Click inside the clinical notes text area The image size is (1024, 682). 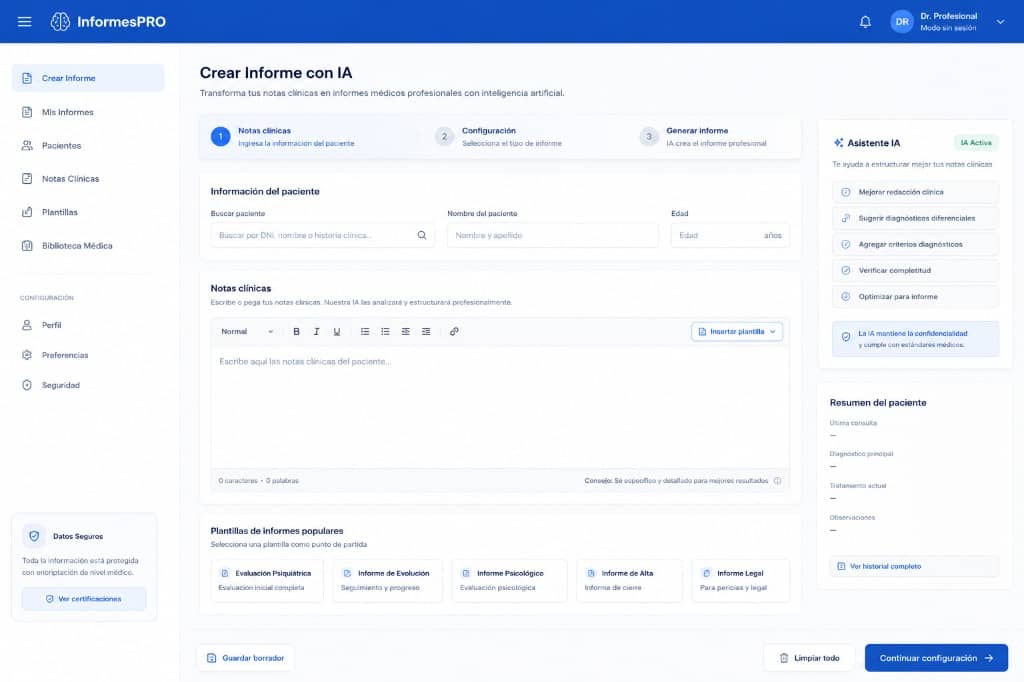point(500,406)
